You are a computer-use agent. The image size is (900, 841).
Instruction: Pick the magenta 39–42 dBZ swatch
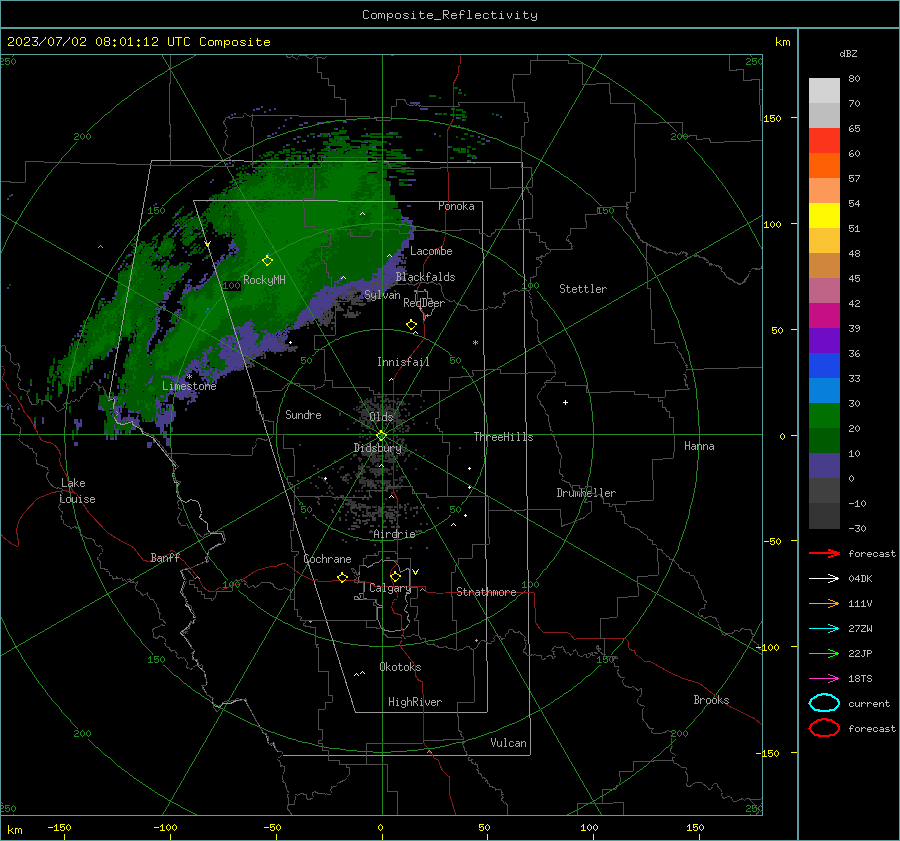pyautogui.click(x=824, y=316)
